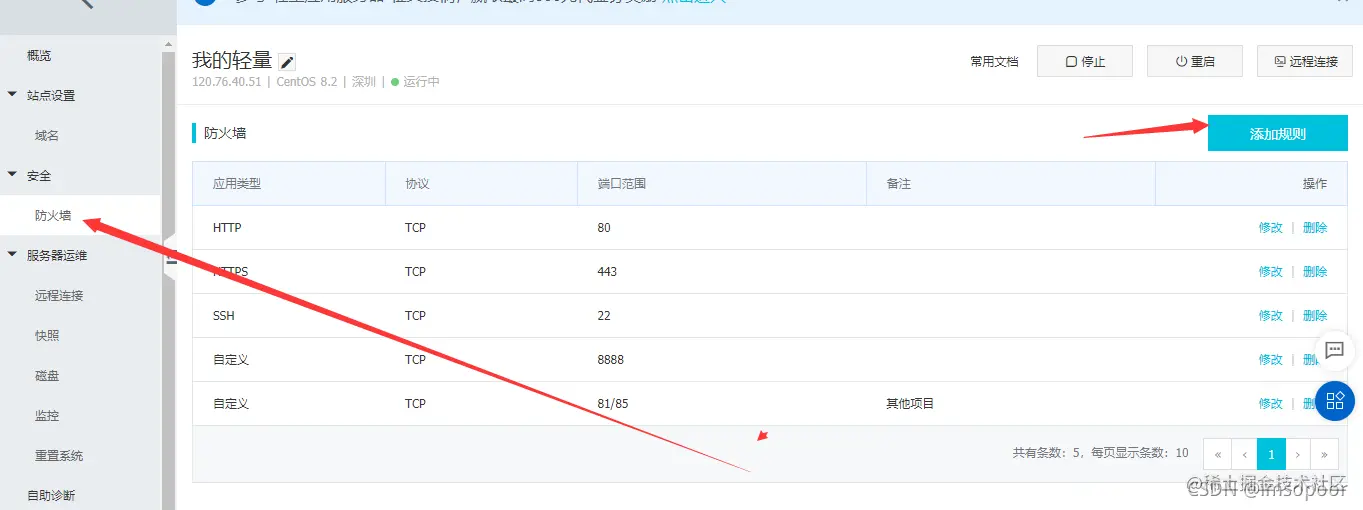Screen dimensions: 1363x510
Task: Open the blue grid apps floating icon
Action: pyautogui.click(x=1334, y=401)
